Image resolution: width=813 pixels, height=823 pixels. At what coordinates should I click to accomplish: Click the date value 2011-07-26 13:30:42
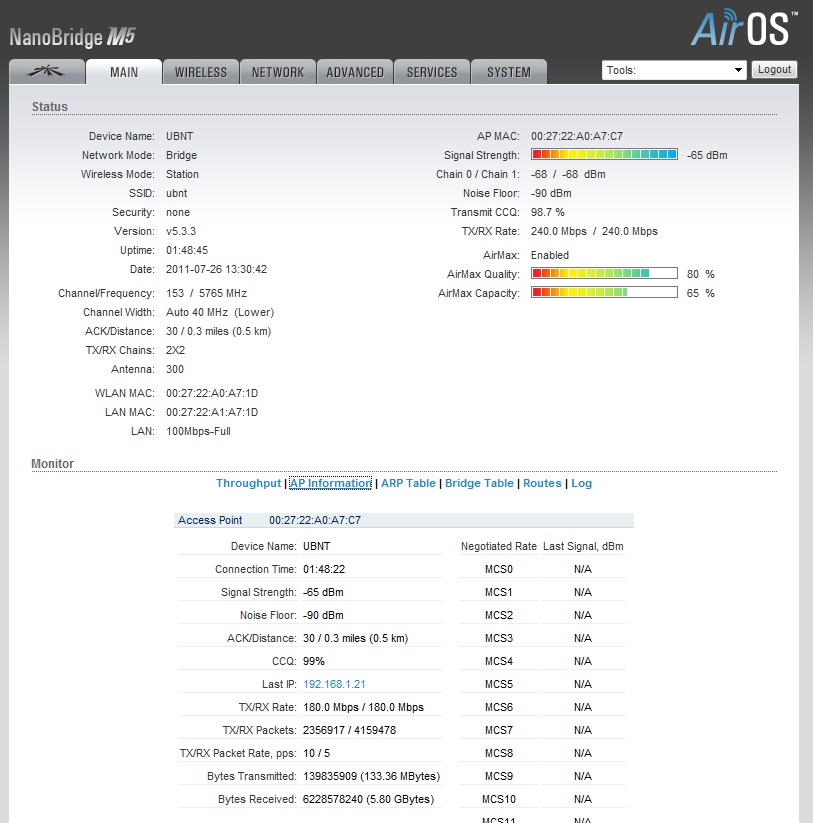(x=216, y=269)
